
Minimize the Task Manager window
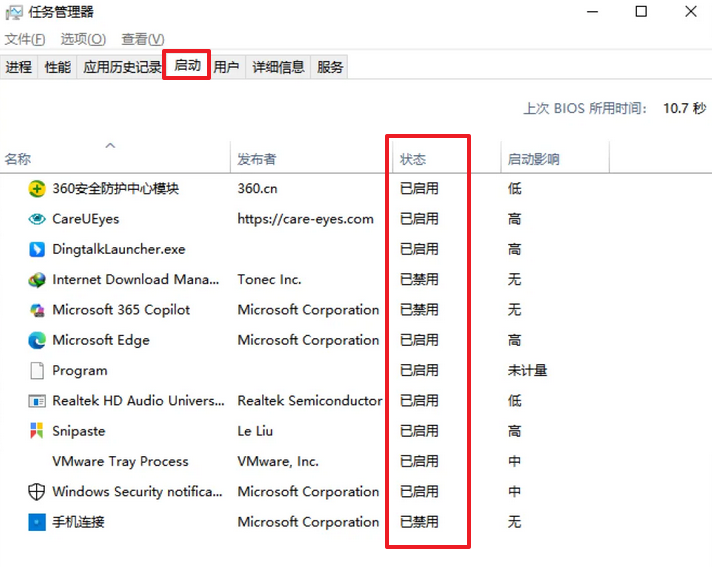(x=593, y=11)
